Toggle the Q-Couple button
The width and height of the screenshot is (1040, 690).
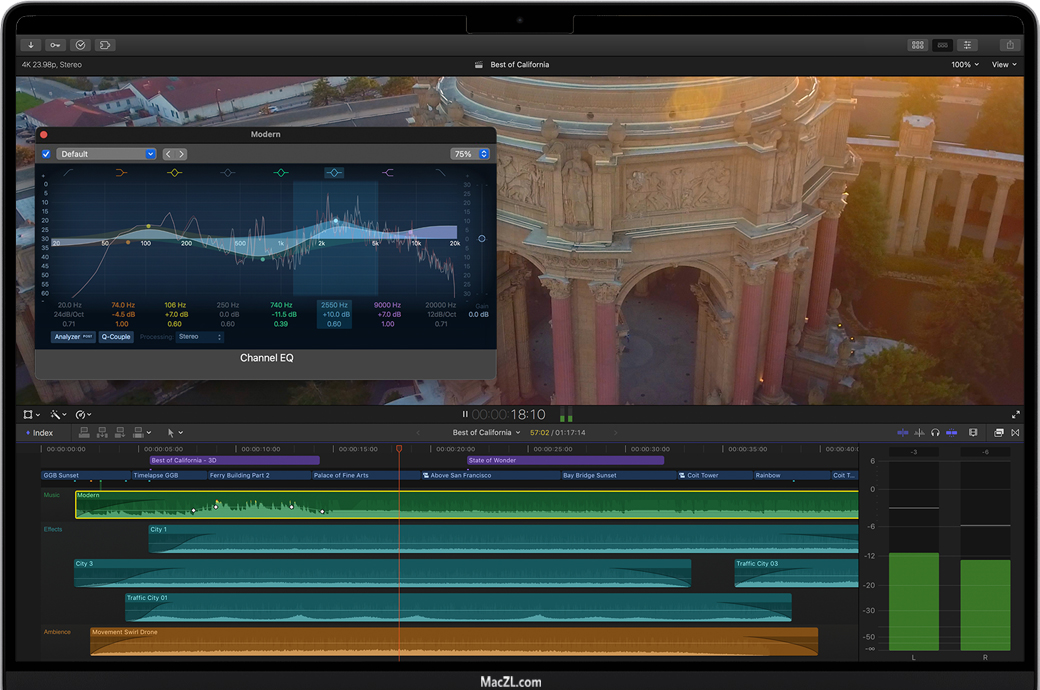tap(116, 337)
